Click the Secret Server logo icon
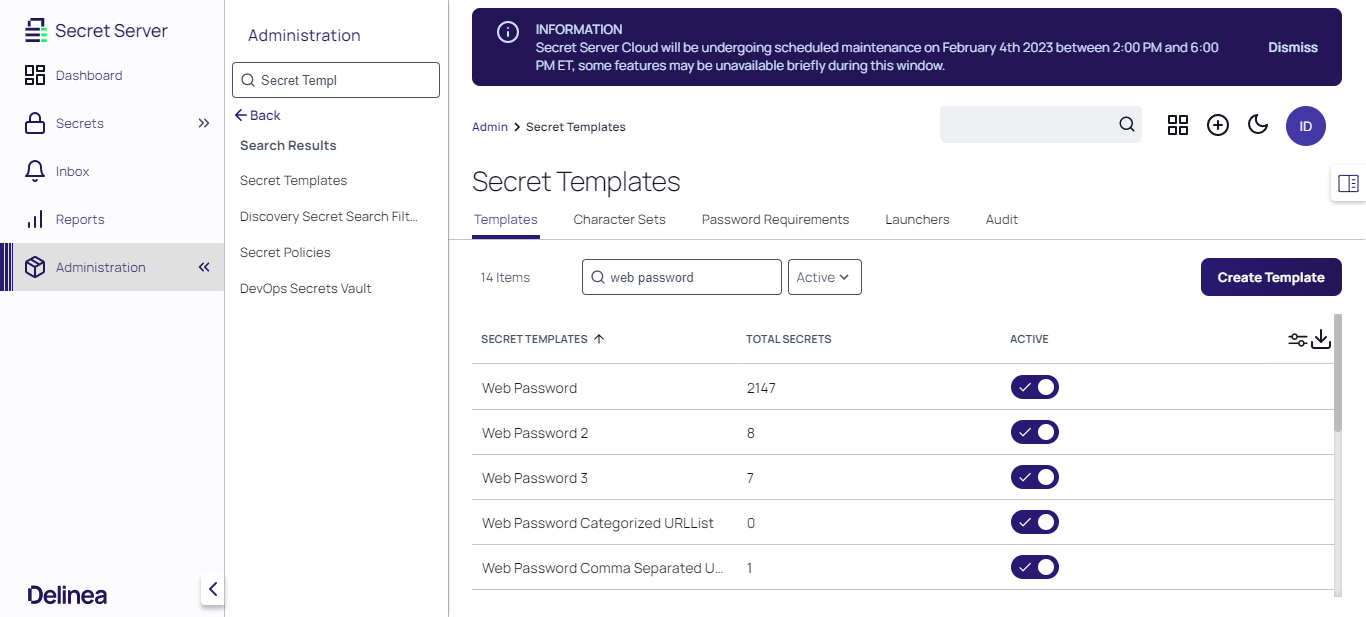 coord(36,31)
